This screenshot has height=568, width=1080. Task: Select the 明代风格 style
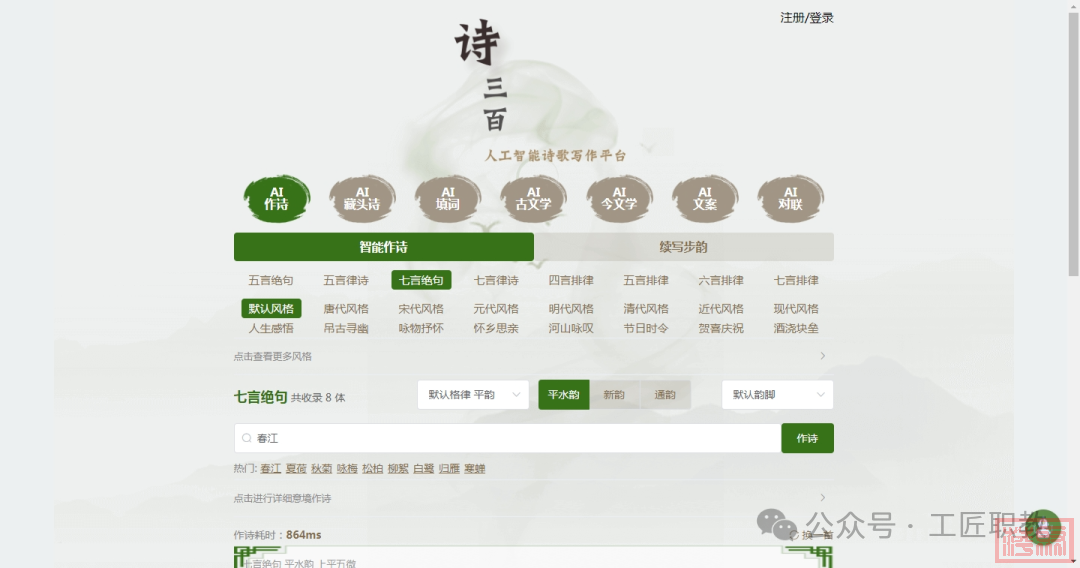[571, 308]
